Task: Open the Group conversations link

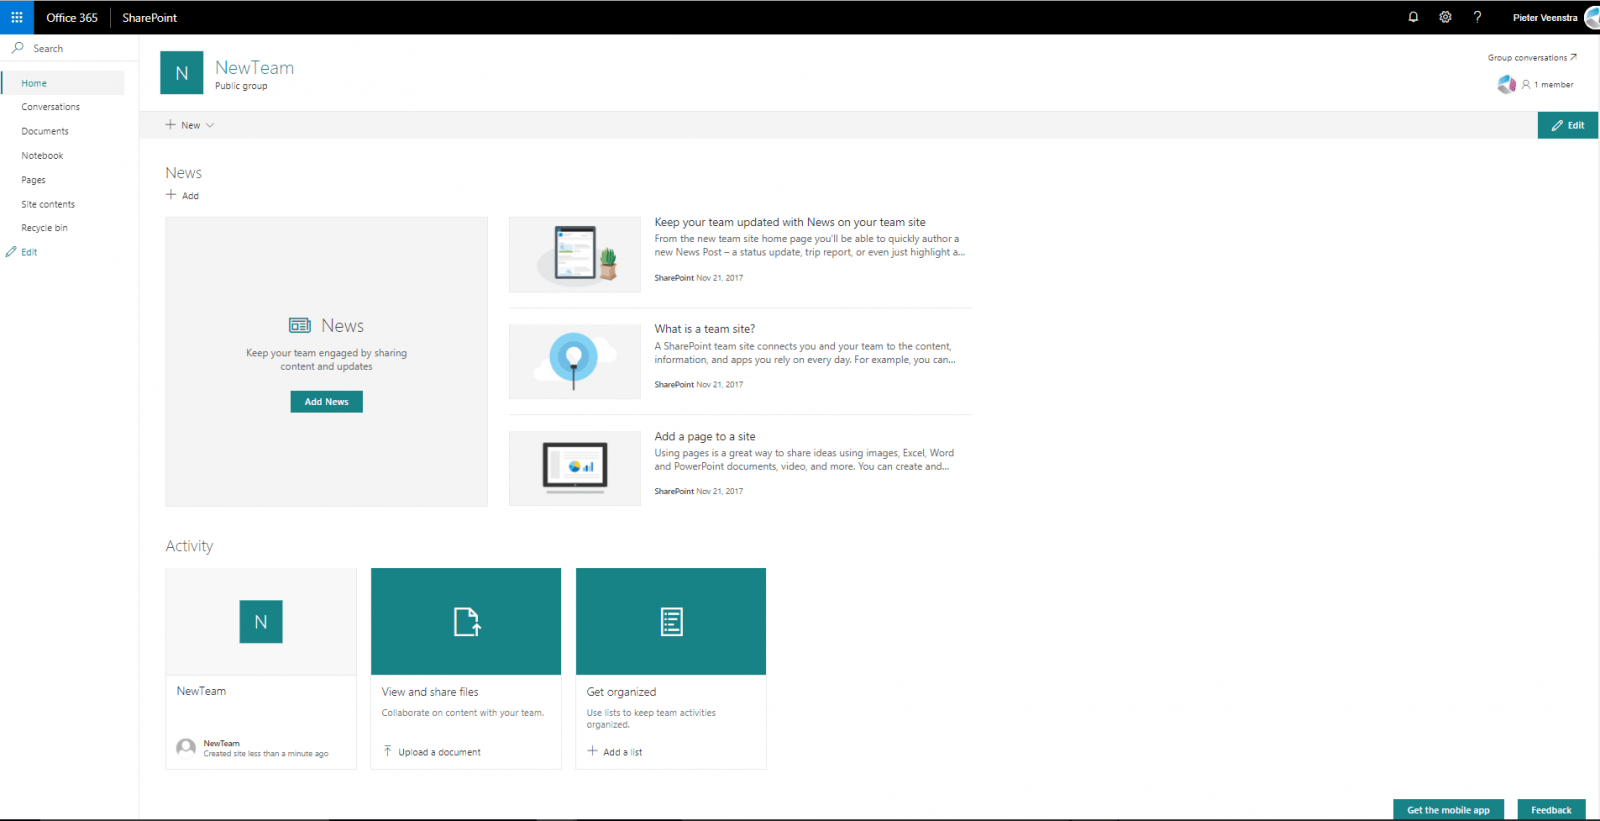Action: [x=1532, y=58]
